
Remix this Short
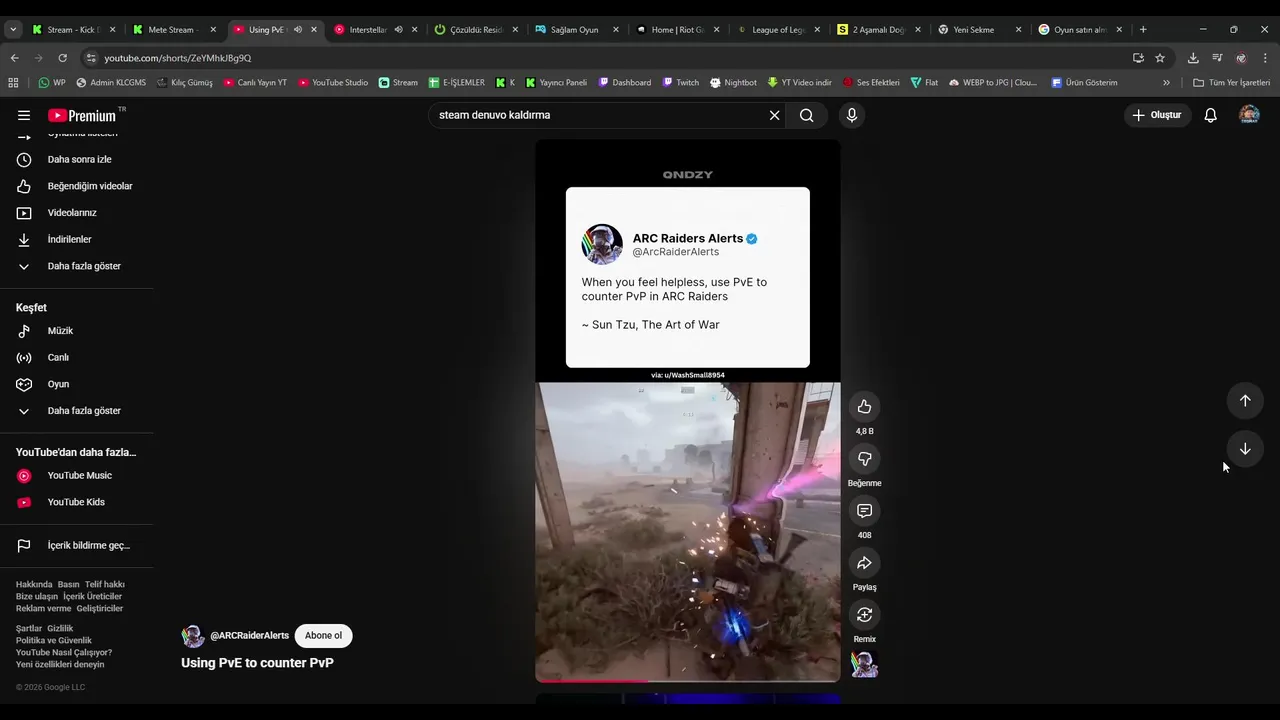pos(864,614)
